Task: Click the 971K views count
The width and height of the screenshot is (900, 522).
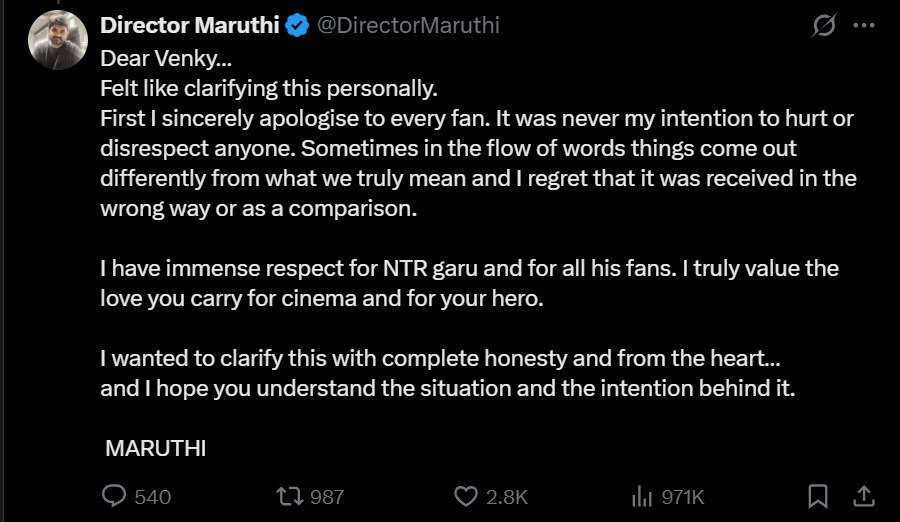Action: pos(684,497)
